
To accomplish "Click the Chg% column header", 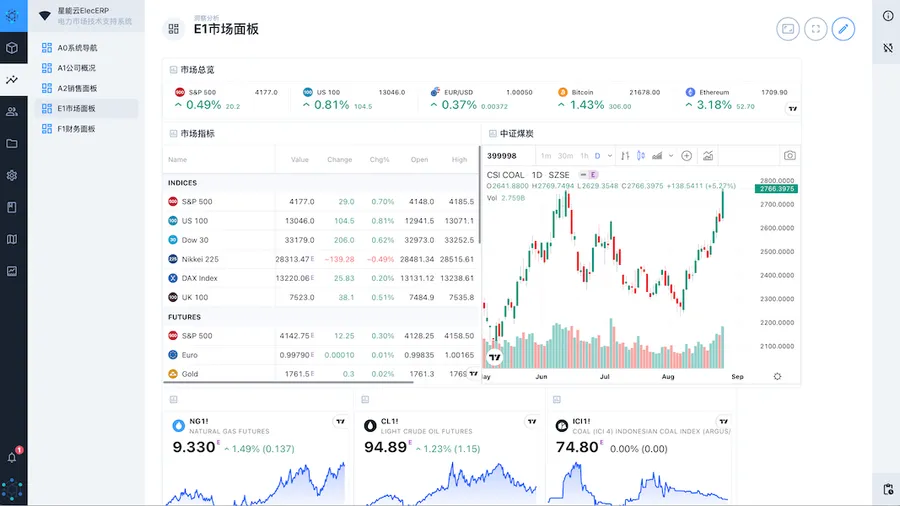I will click(379, 159).
